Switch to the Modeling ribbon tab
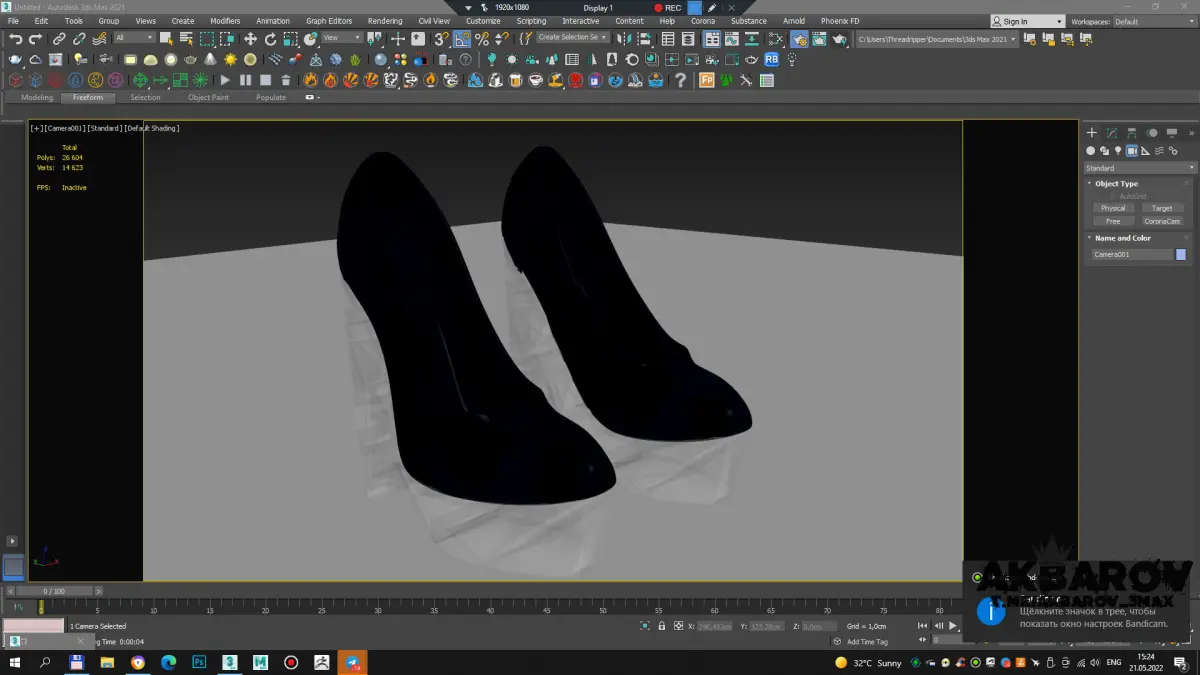Screen dimensions: 1200x675 click(37, 98)
